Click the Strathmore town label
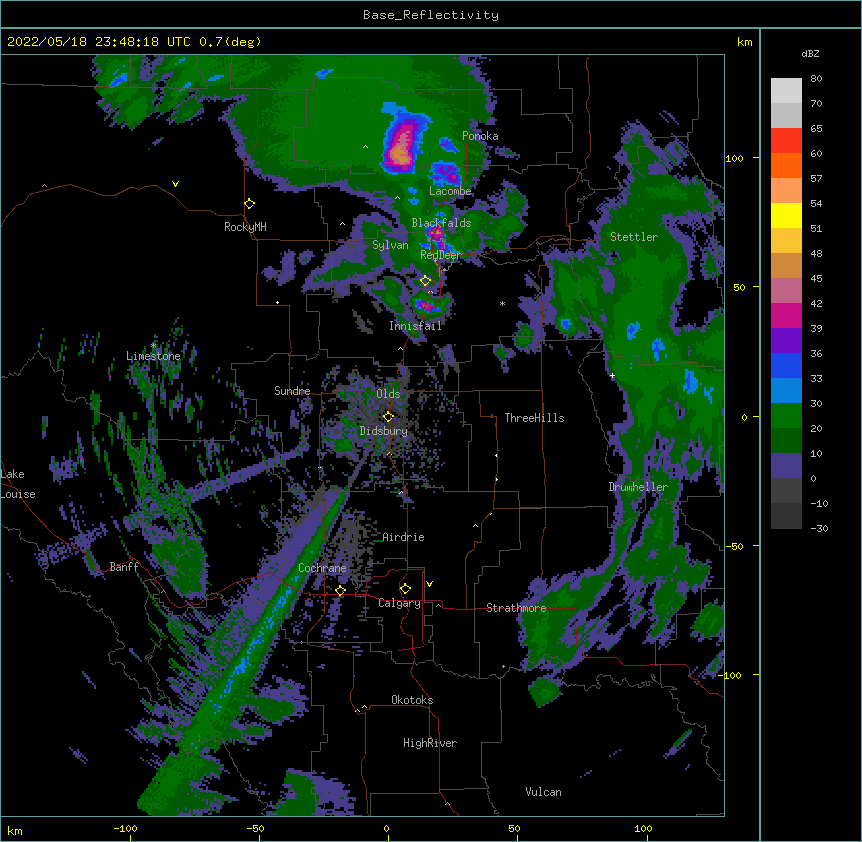Screen dimensions: 862x842 (x=516, y=608)
